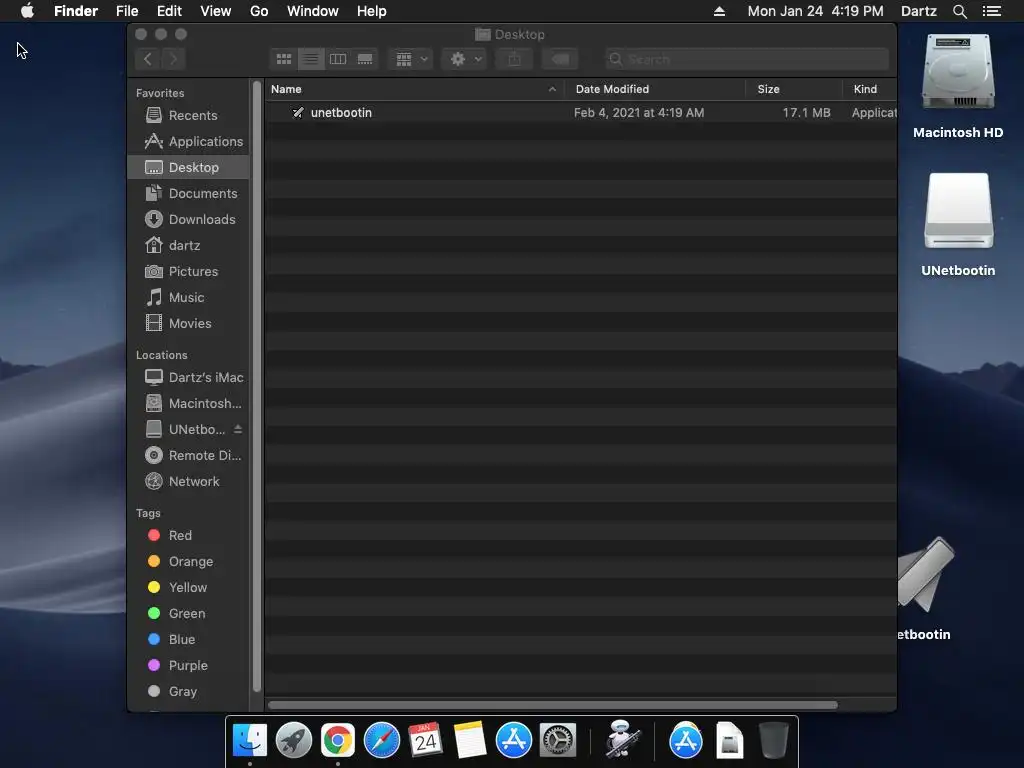
Task: Go forward with the right arrow button
Action: coord(174,59)
